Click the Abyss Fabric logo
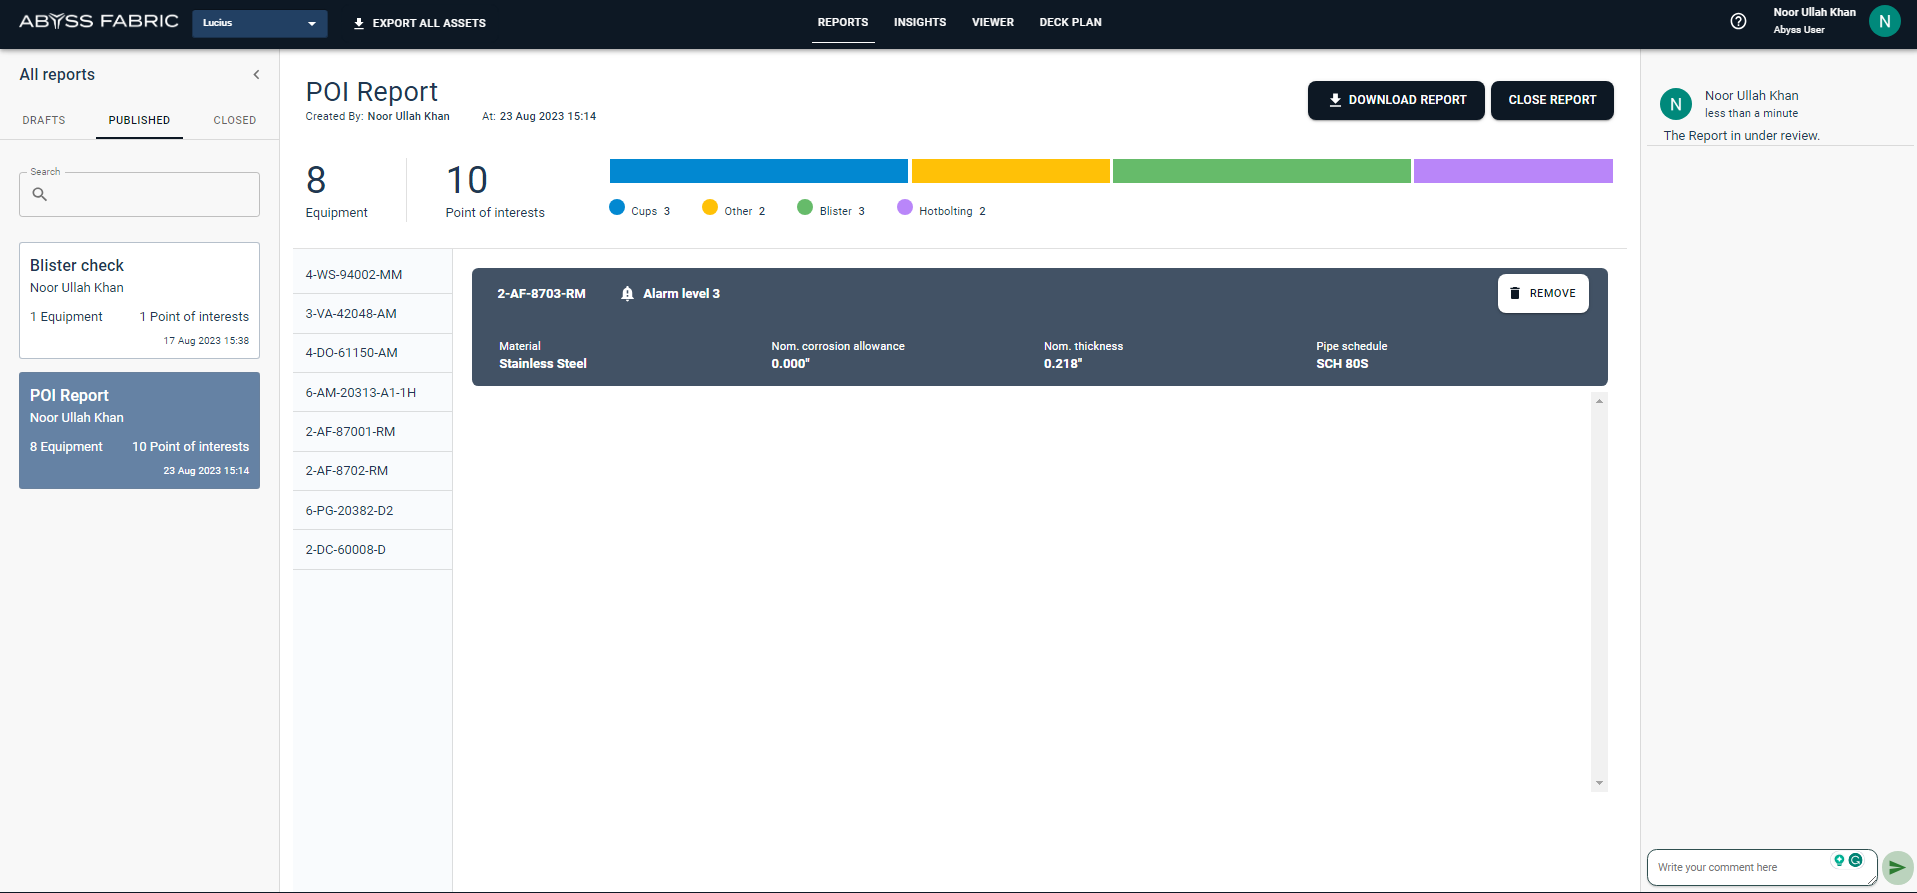This screenshot has height=893, width=1917. [x=99, y=21]
